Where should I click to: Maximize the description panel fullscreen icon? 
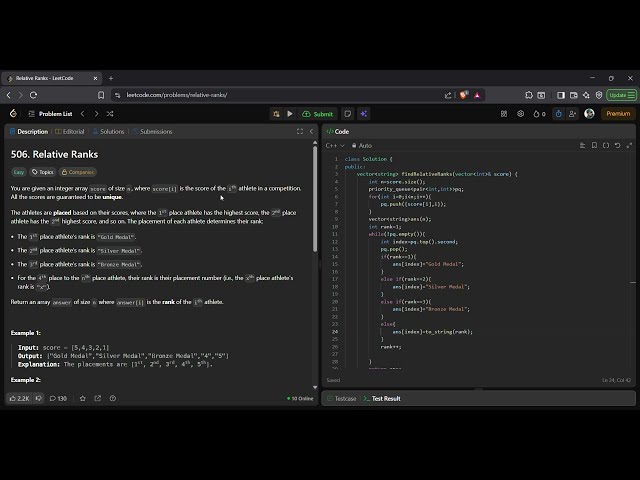300,131
